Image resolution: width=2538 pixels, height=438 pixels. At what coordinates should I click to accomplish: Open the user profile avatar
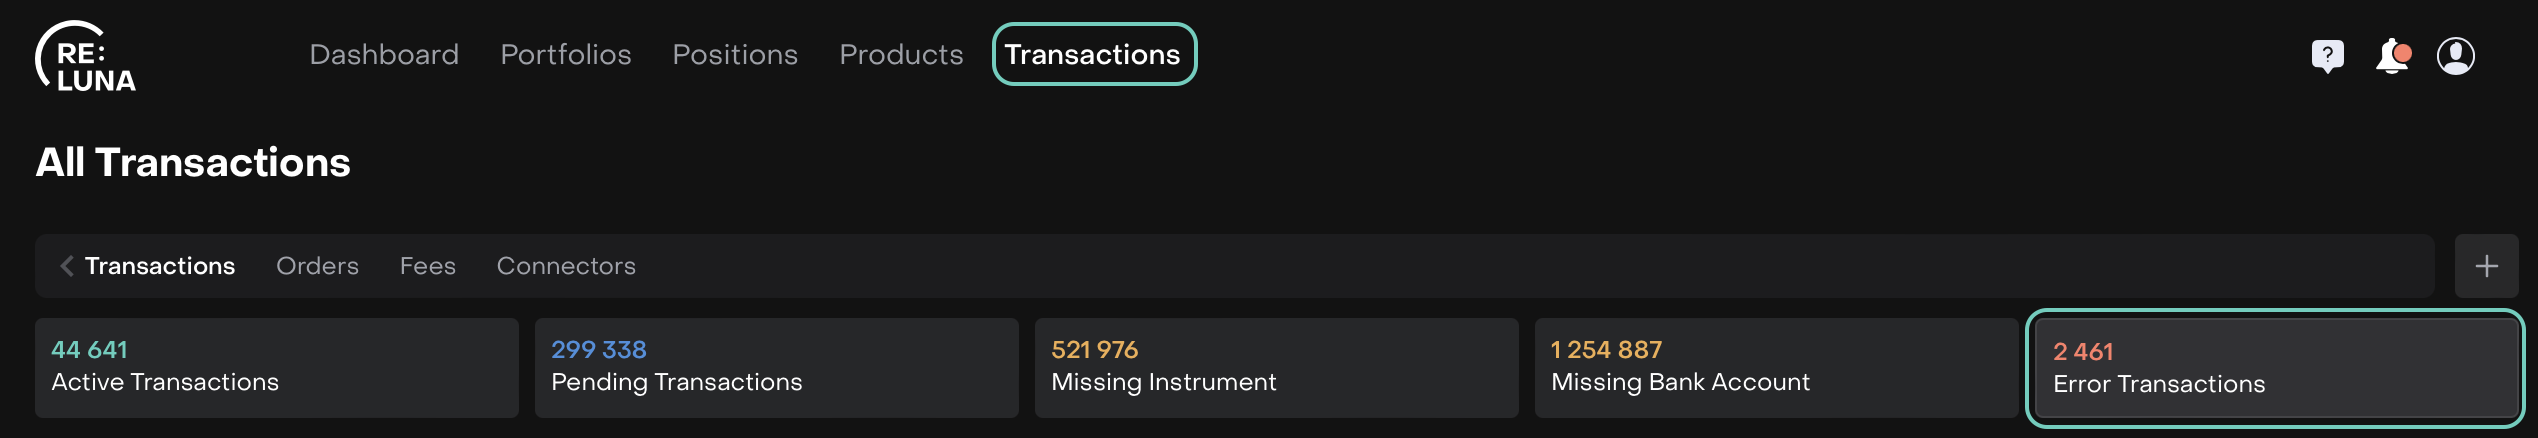click(2455, 56)
